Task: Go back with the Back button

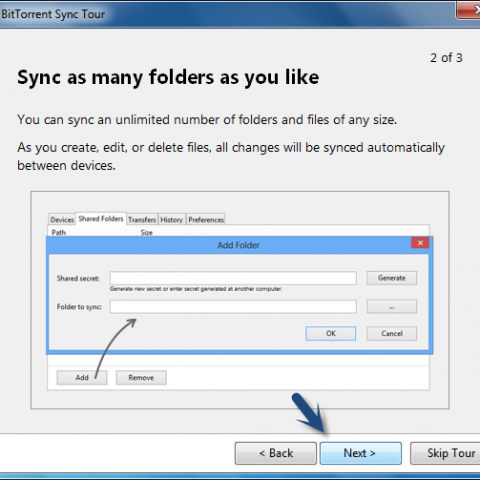Action: (276, 453)
